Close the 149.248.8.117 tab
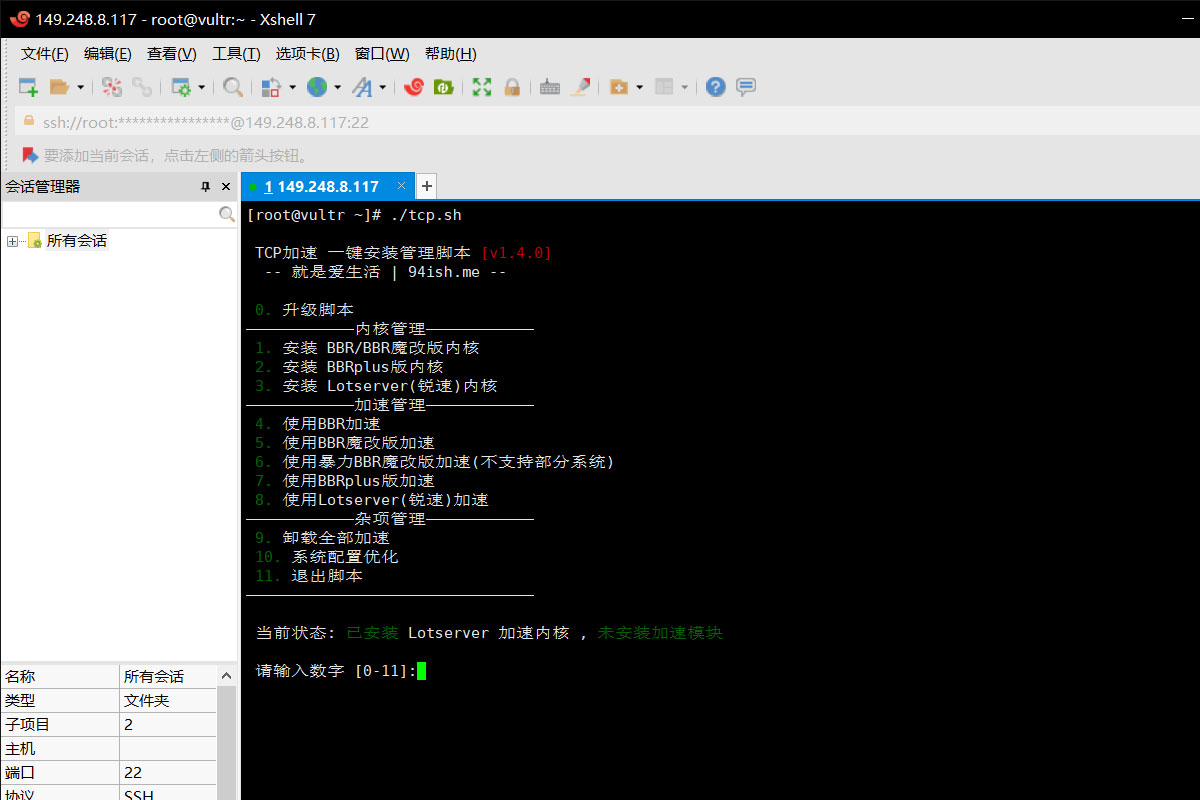Image resolution: width=1200 pixels, height=800 pixels. [402, 186]
